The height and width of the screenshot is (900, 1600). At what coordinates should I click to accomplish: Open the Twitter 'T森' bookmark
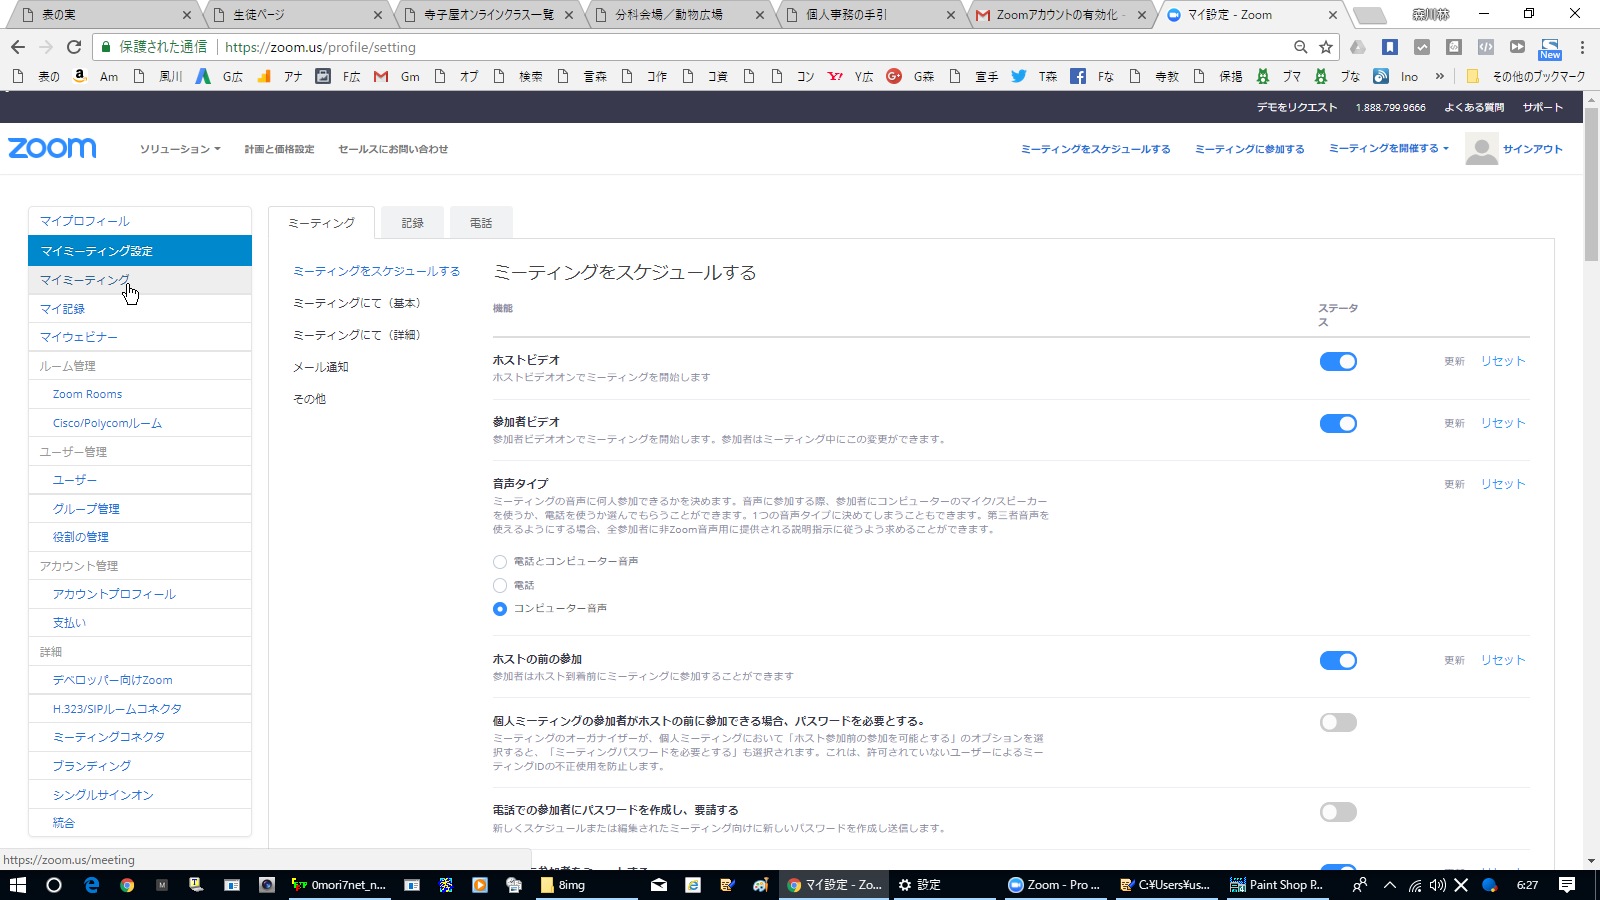coord(1035,76)
